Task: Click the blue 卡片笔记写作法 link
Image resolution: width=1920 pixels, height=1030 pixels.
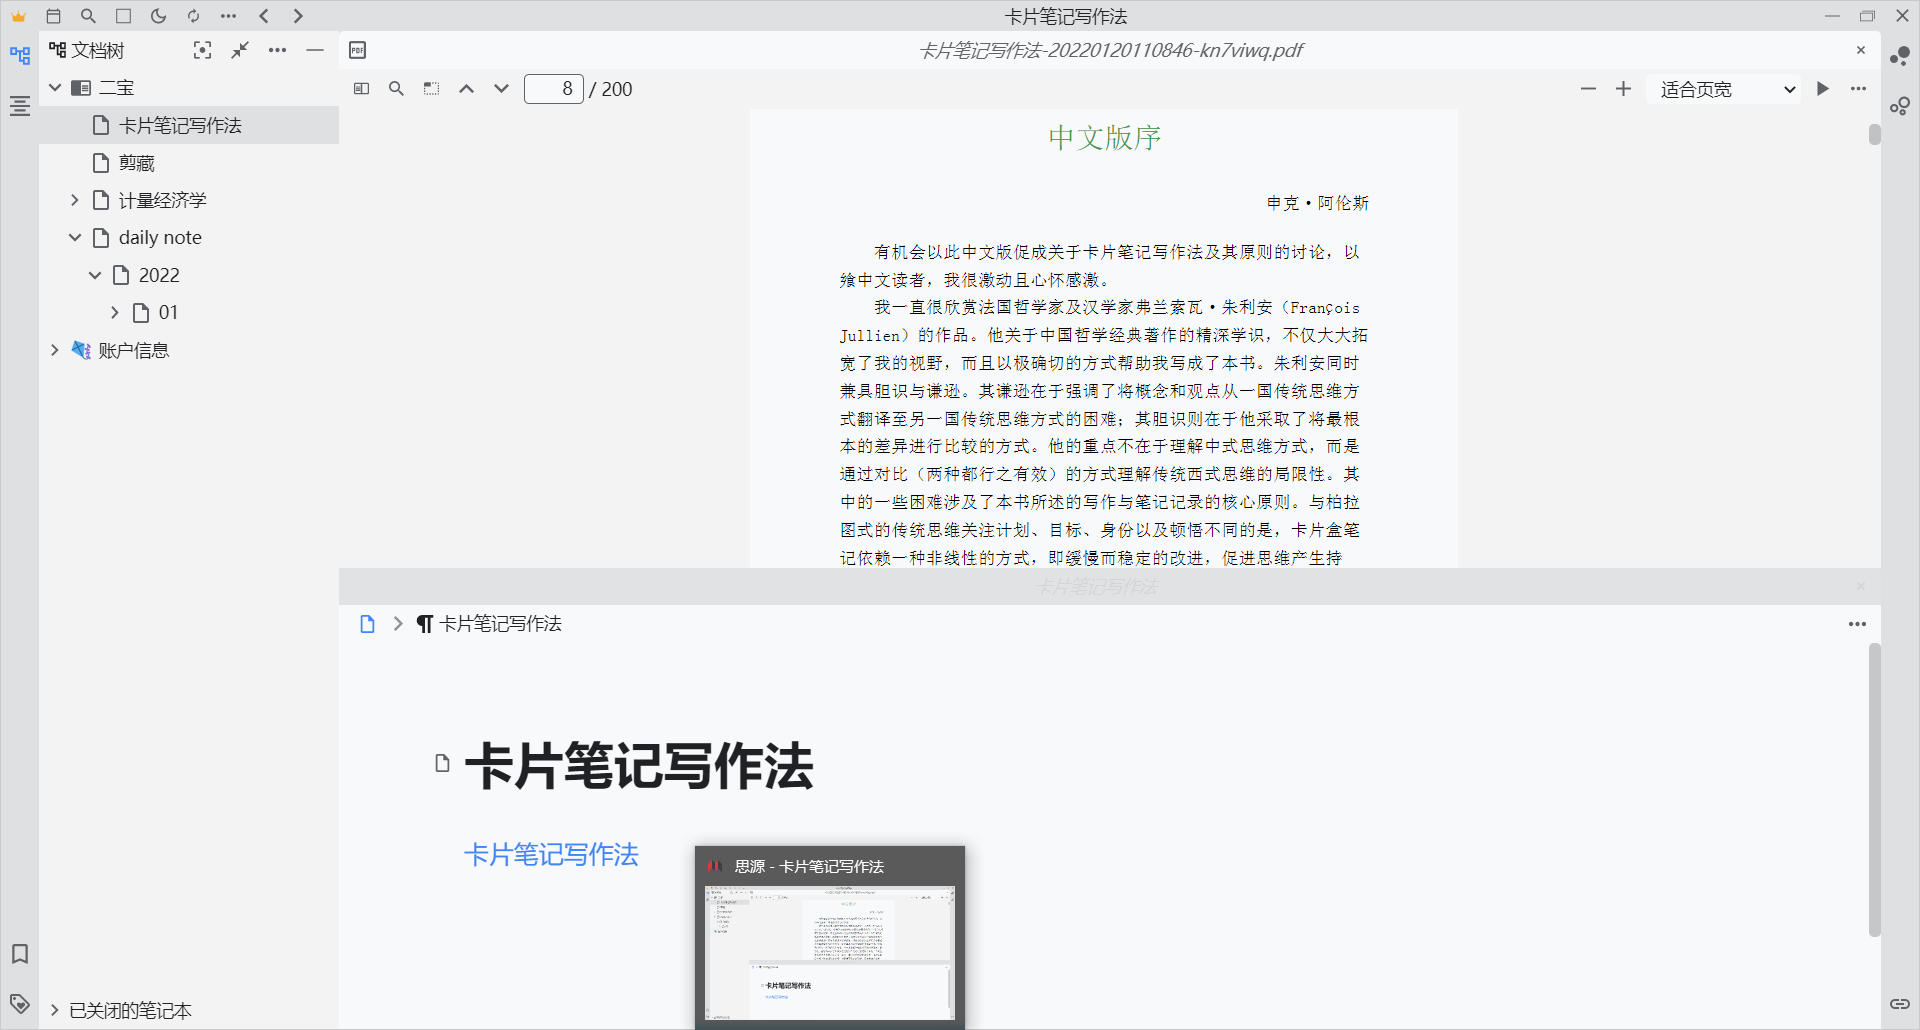Action: (551, 855)
